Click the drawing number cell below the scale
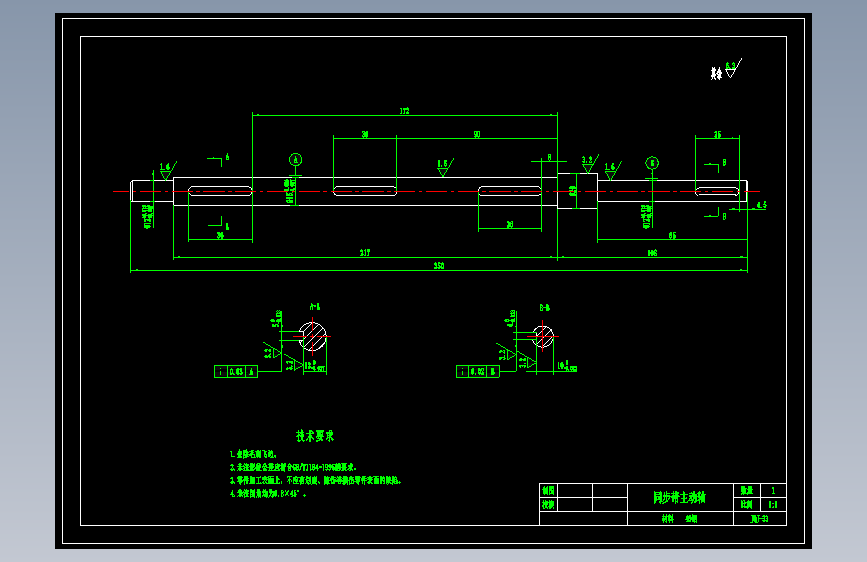Image resolution: width=867 pixels, height=562 pixels. click(x=760, y=519)
